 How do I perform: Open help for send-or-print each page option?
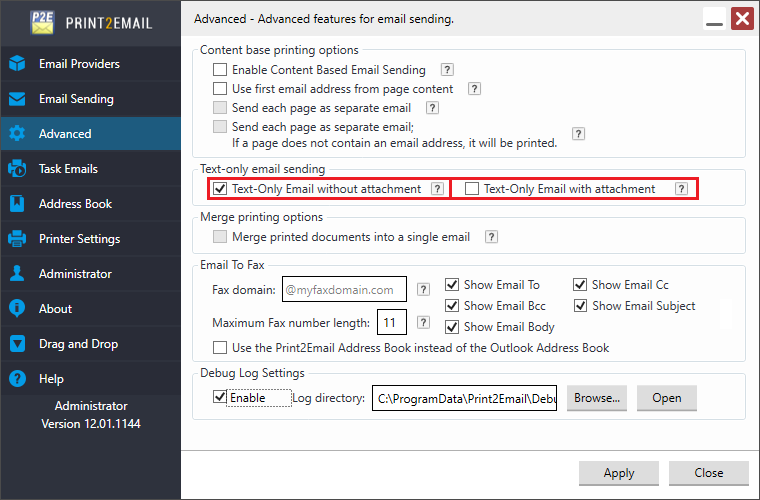(578, 134)
